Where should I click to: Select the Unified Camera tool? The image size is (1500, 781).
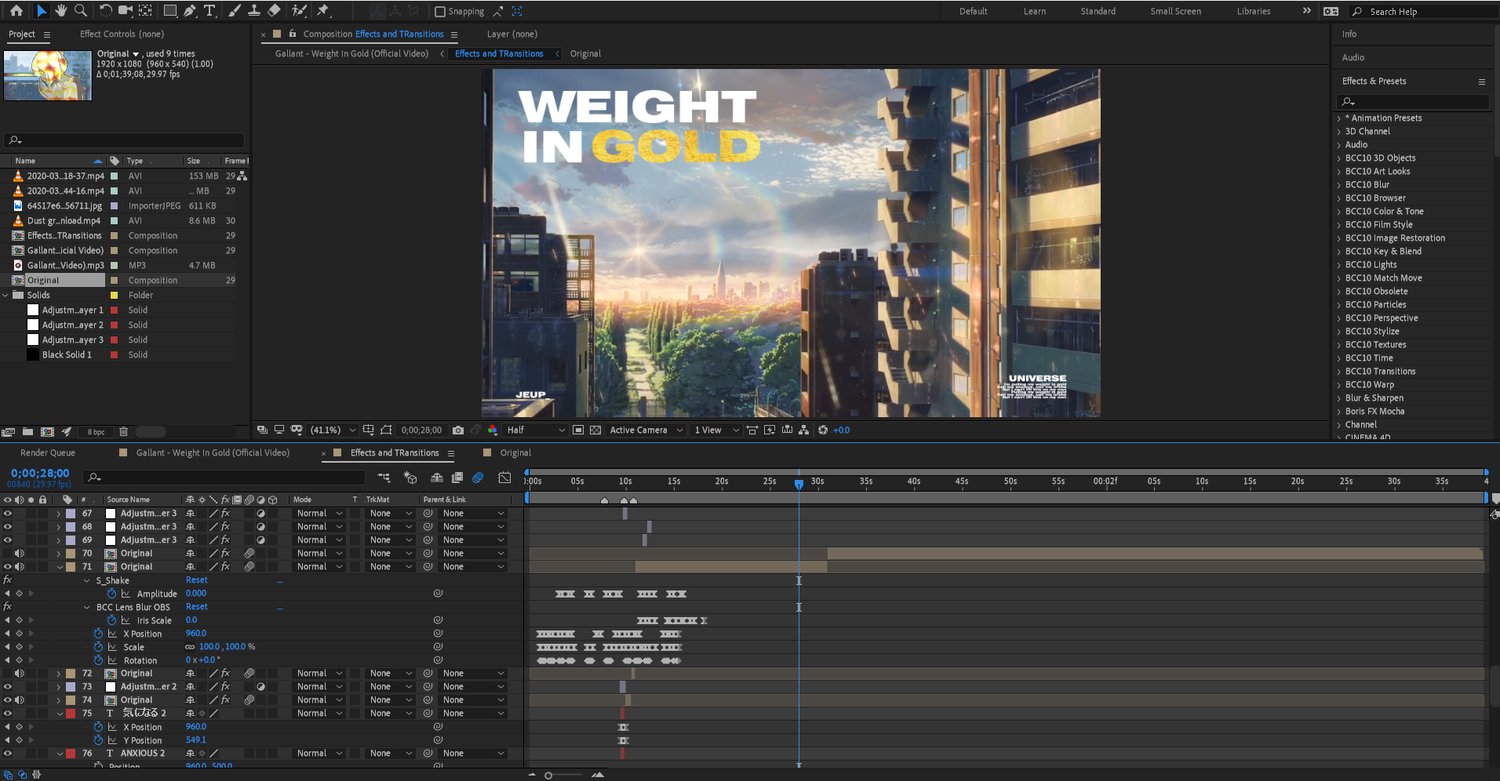coord(126,11)
